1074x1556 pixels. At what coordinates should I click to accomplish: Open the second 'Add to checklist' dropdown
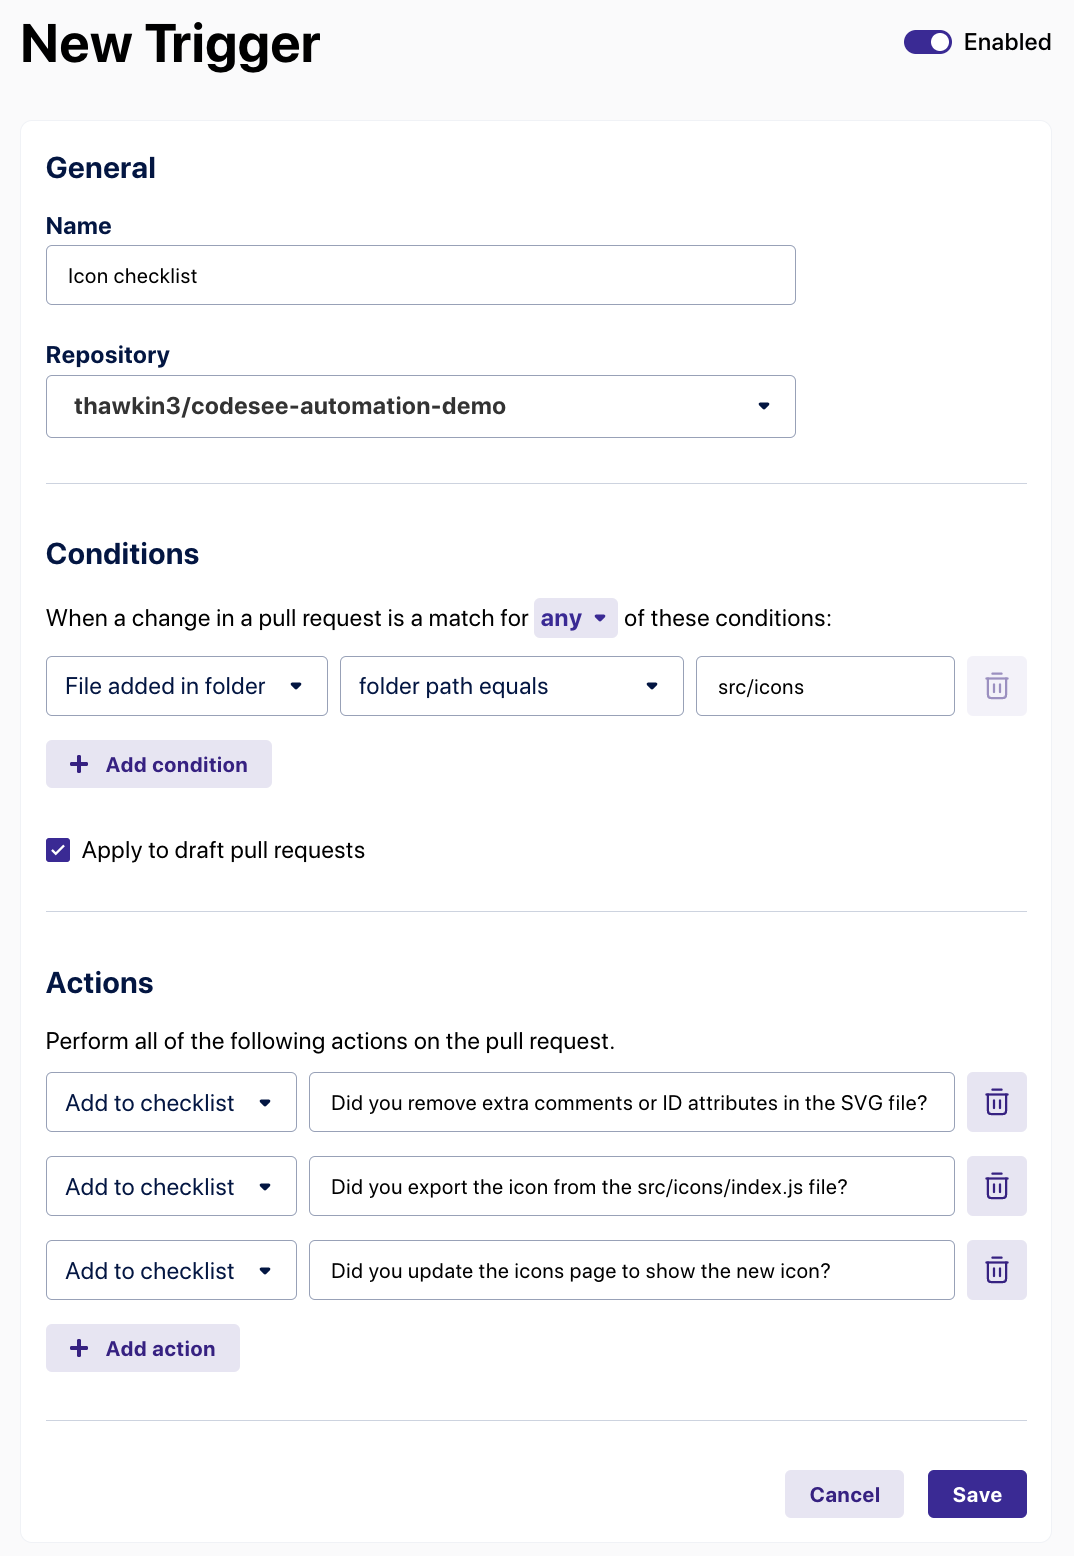[171, 1186]
